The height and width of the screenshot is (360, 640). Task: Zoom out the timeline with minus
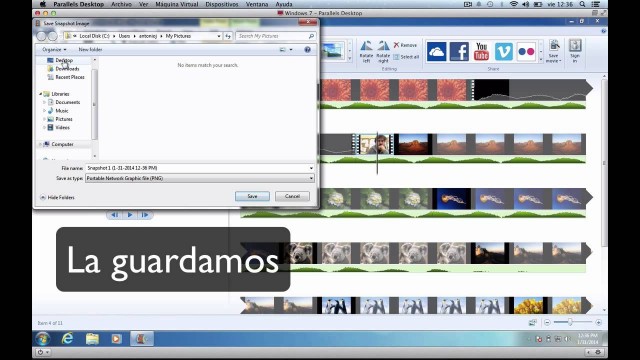[x=547, y=322]
